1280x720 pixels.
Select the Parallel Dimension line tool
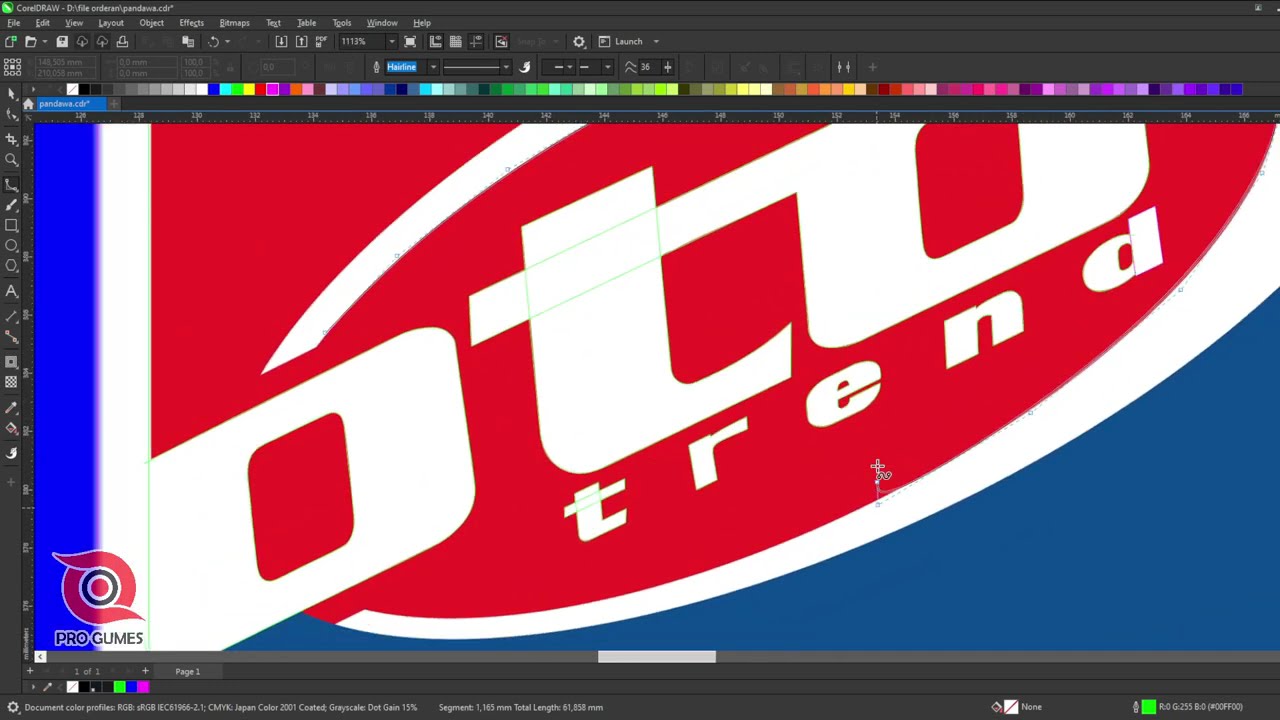pyautogui.click(x=11, y=316)
